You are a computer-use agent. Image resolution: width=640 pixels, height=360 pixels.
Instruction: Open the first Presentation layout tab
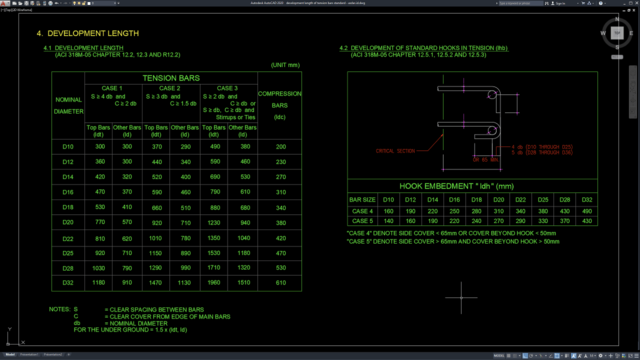click(x=29, y=355)
